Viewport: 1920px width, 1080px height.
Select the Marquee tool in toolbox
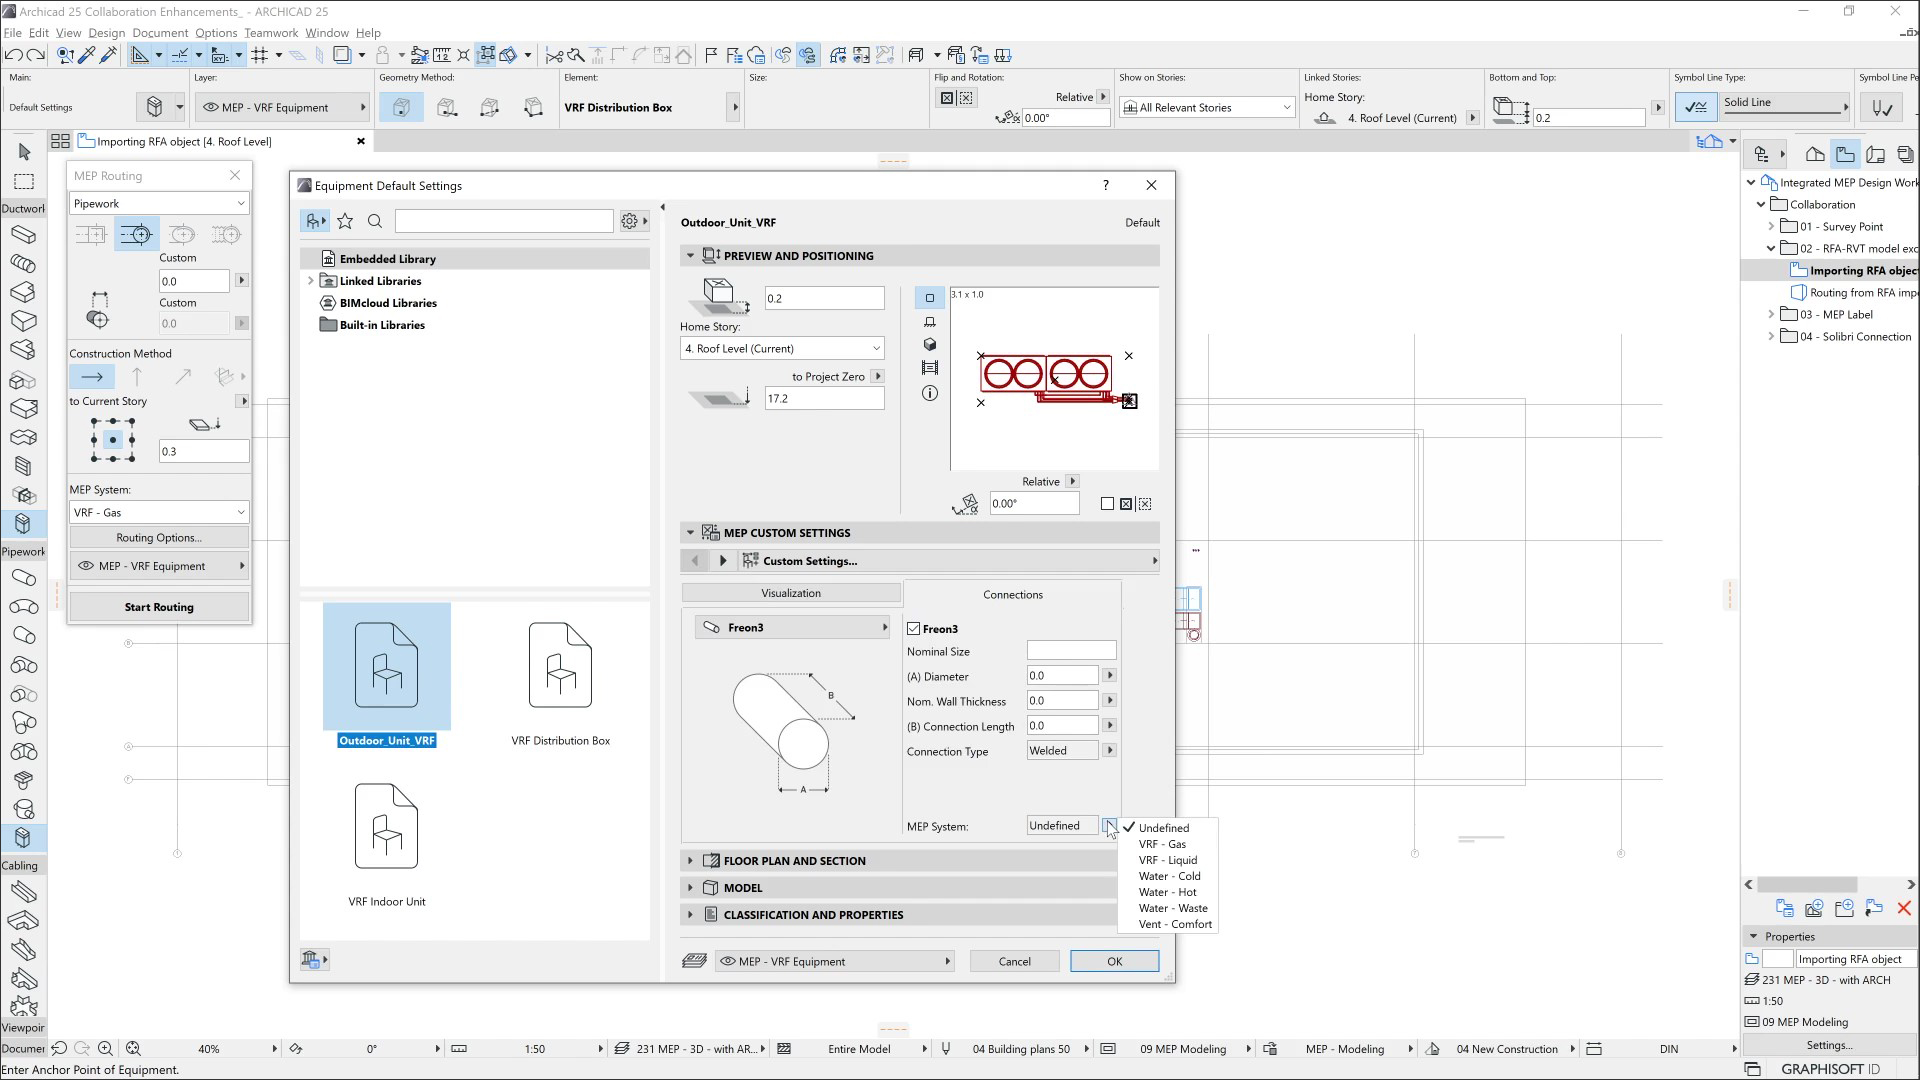[24, 181]
